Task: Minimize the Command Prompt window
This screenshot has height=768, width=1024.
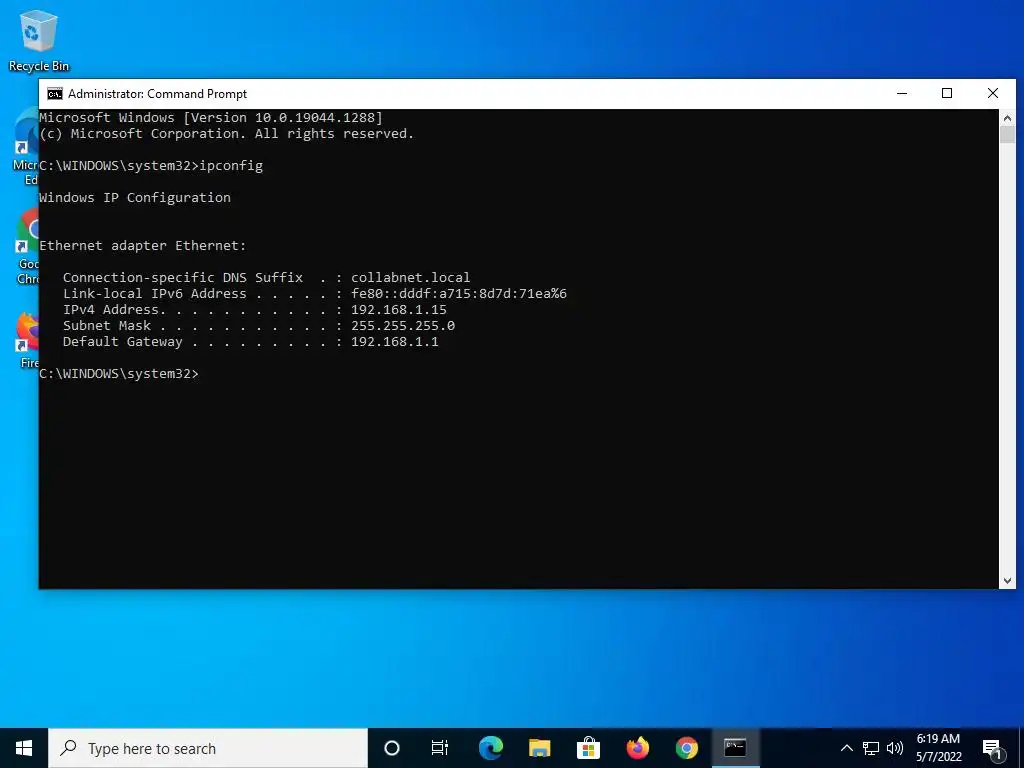Action: point(902,93)
